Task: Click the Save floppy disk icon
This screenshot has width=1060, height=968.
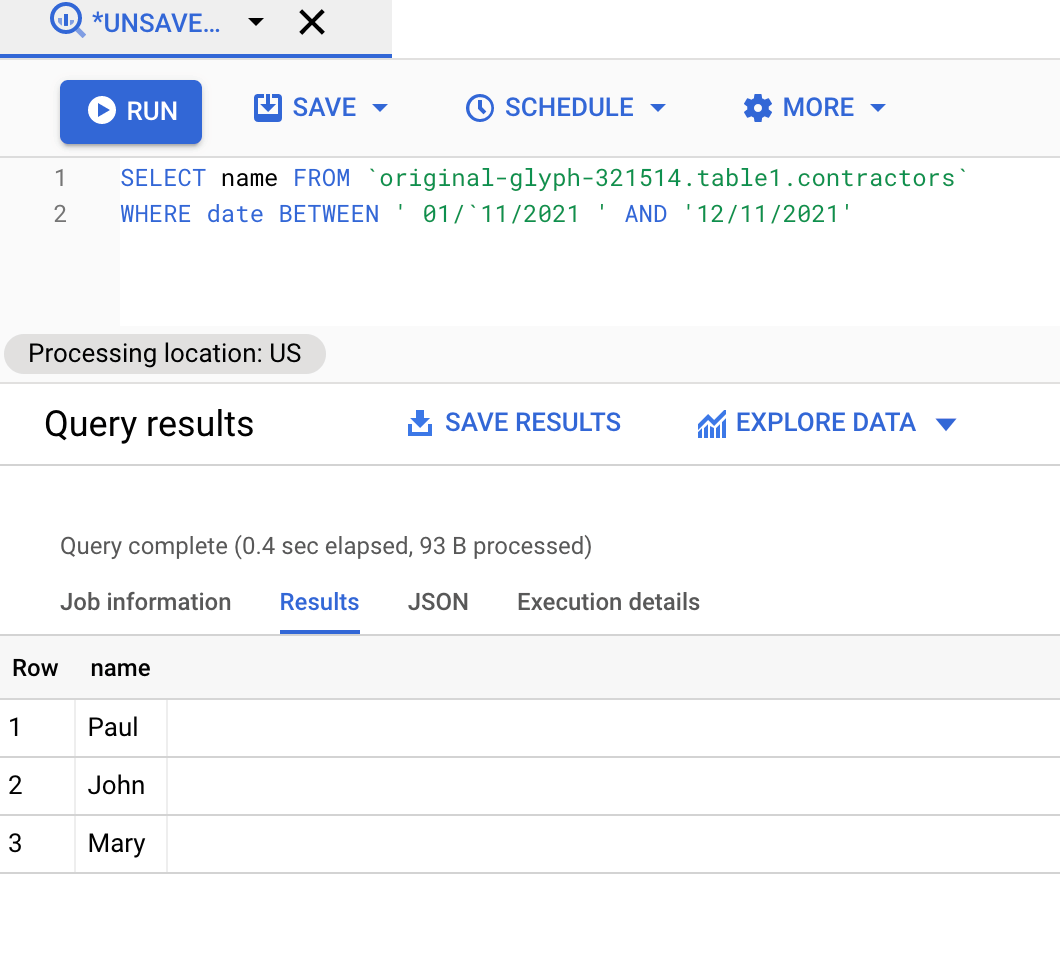Action: [267, 106]
